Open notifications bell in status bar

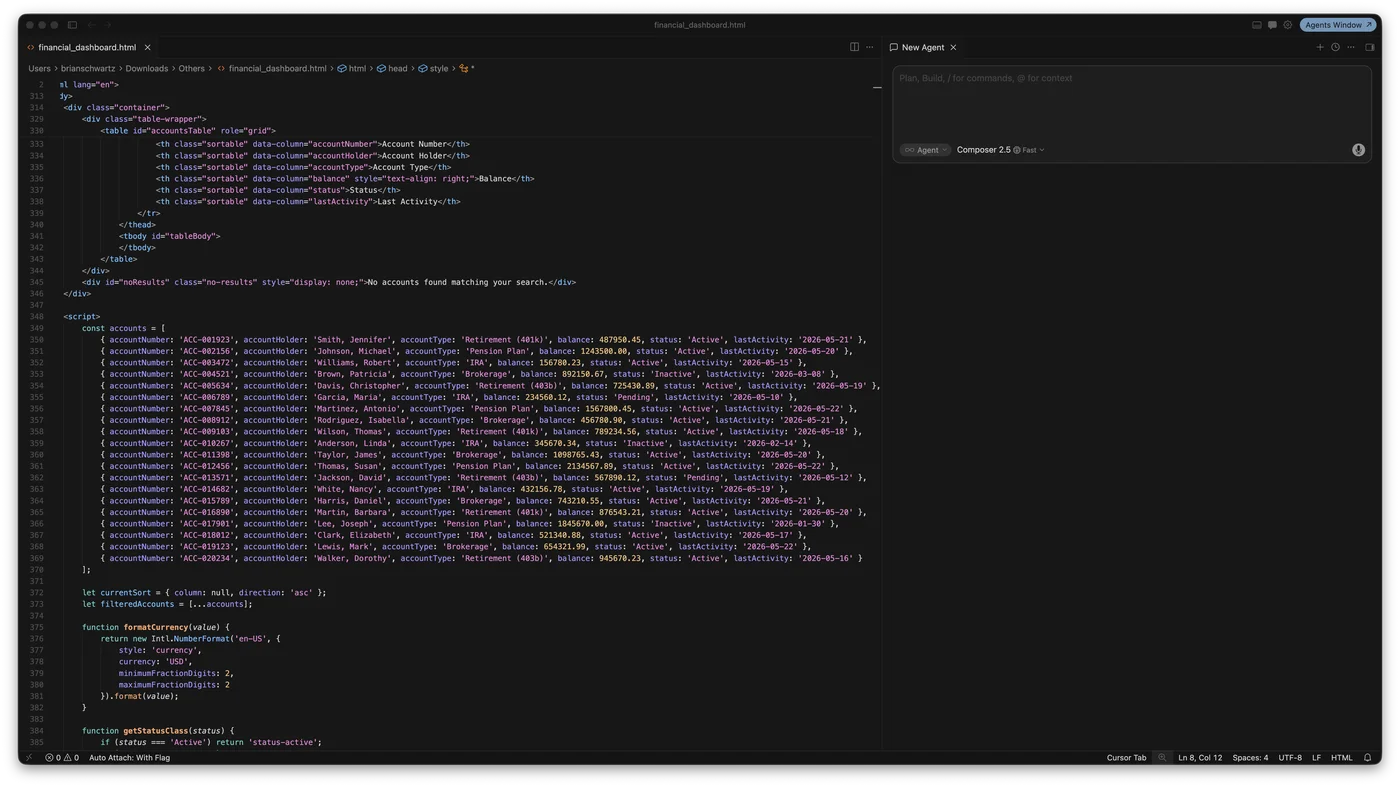1367,758
